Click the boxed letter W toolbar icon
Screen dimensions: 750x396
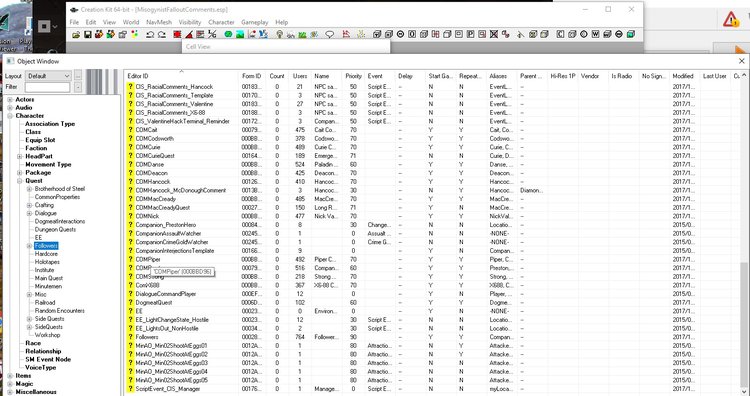tap(596, 34)
